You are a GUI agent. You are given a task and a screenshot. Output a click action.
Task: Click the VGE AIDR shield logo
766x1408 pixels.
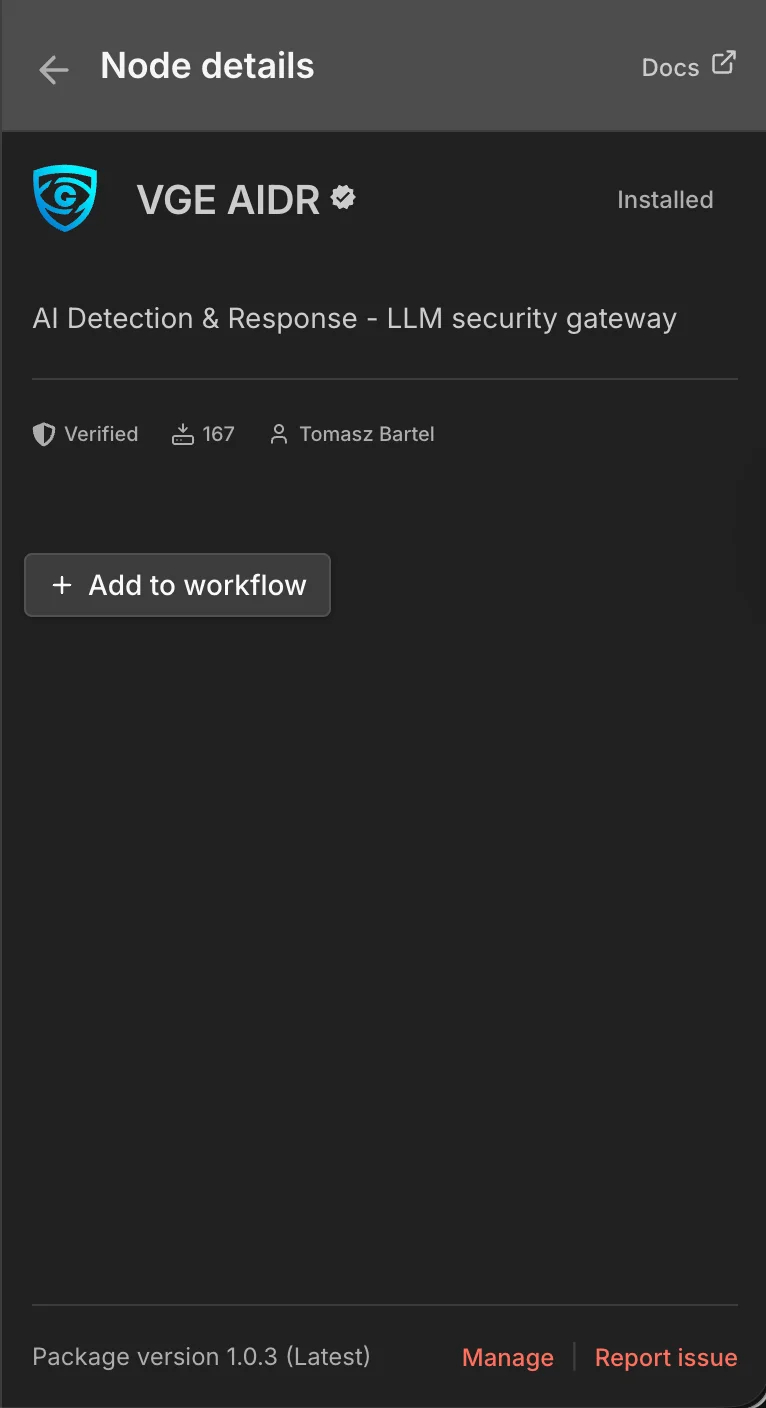click(65, 198)
